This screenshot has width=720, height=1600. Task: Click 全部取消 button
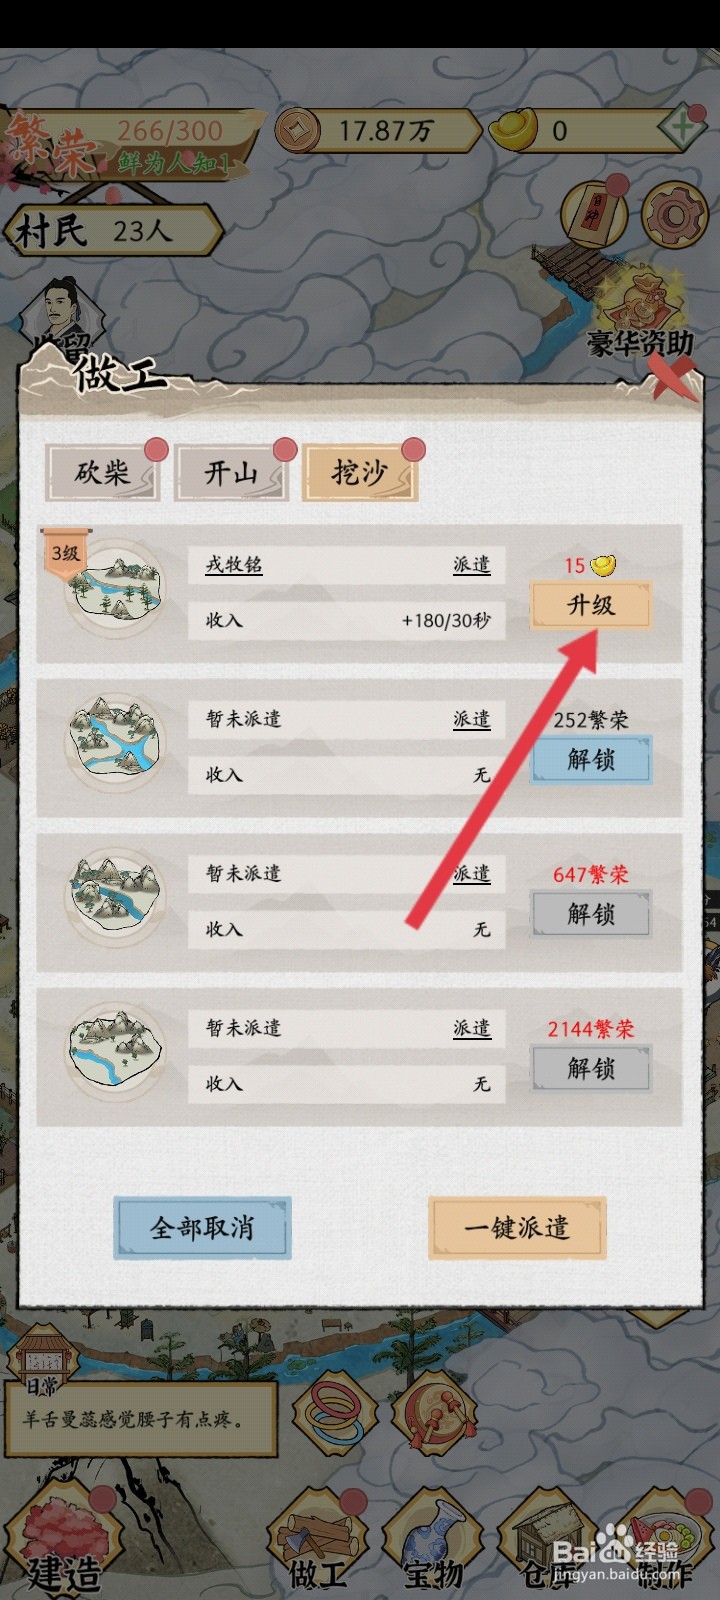tap(203, 1227)
